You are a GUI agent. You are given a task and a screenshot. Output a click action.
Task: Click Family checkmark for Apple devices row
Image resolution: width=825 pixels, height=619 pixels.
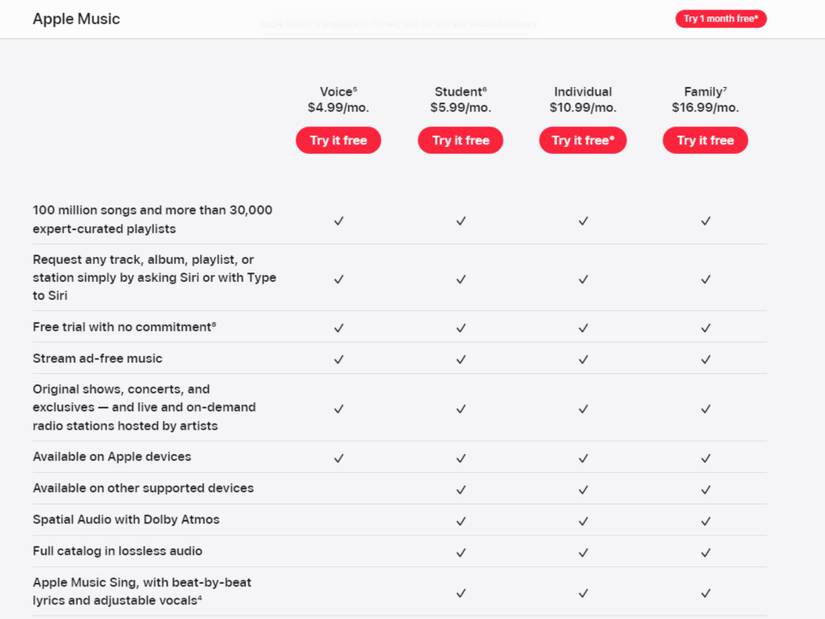click(706, 458)
